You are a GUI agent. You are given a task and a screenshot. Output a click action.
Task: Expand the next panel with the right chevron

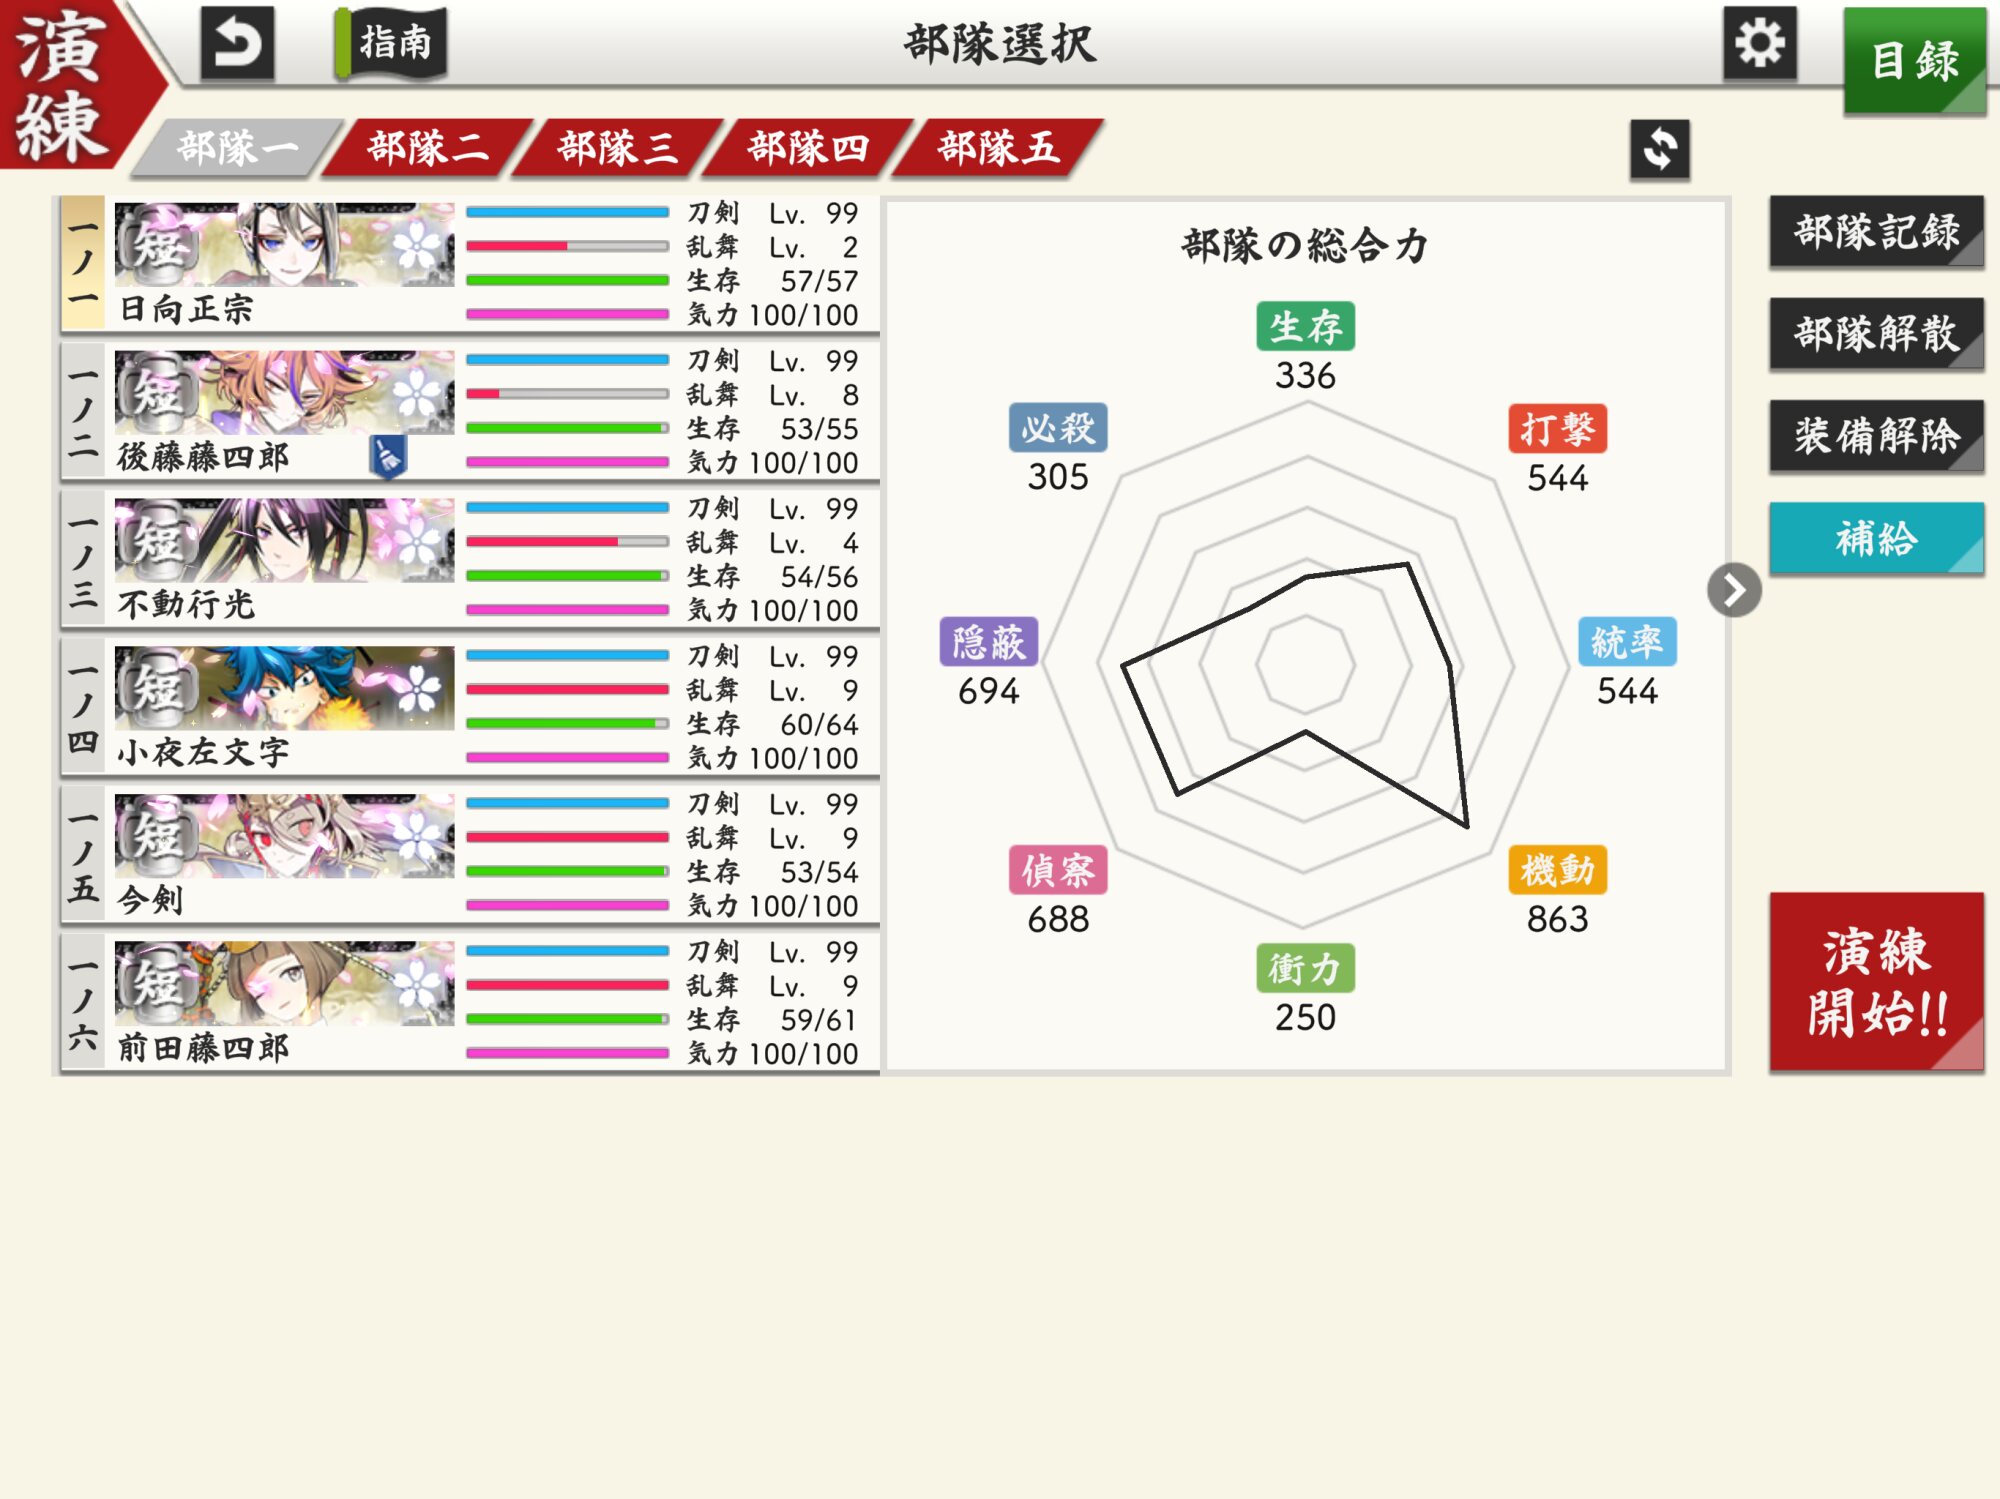point(1734,590)
